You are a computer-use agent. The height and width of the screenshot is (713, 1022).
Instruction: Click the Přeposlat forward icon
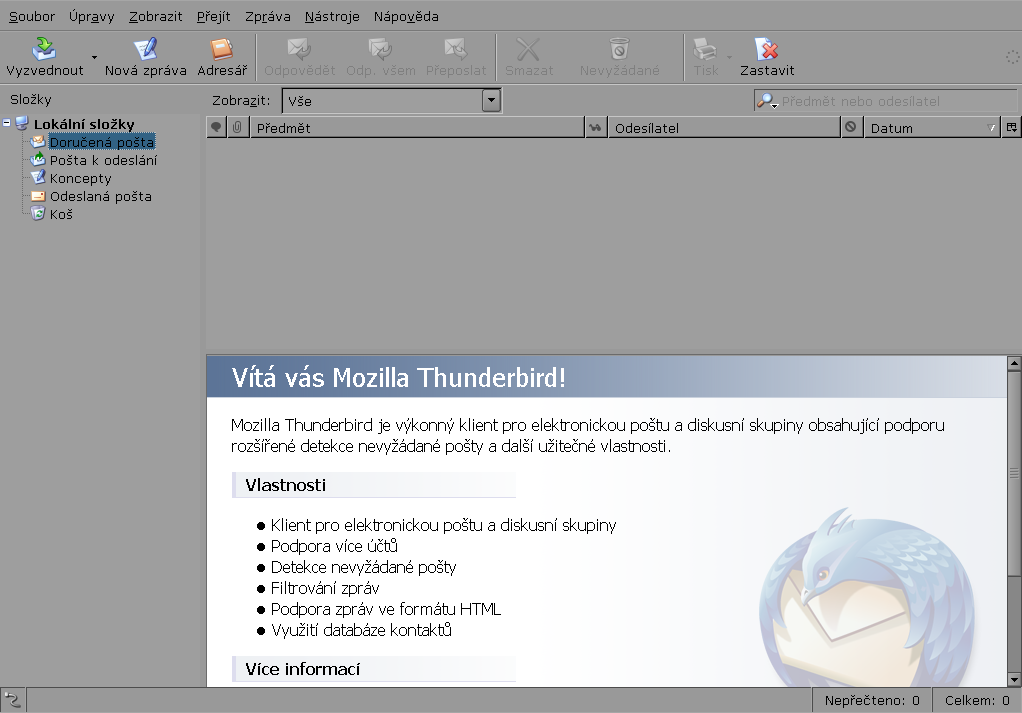[x=456, y=49]
